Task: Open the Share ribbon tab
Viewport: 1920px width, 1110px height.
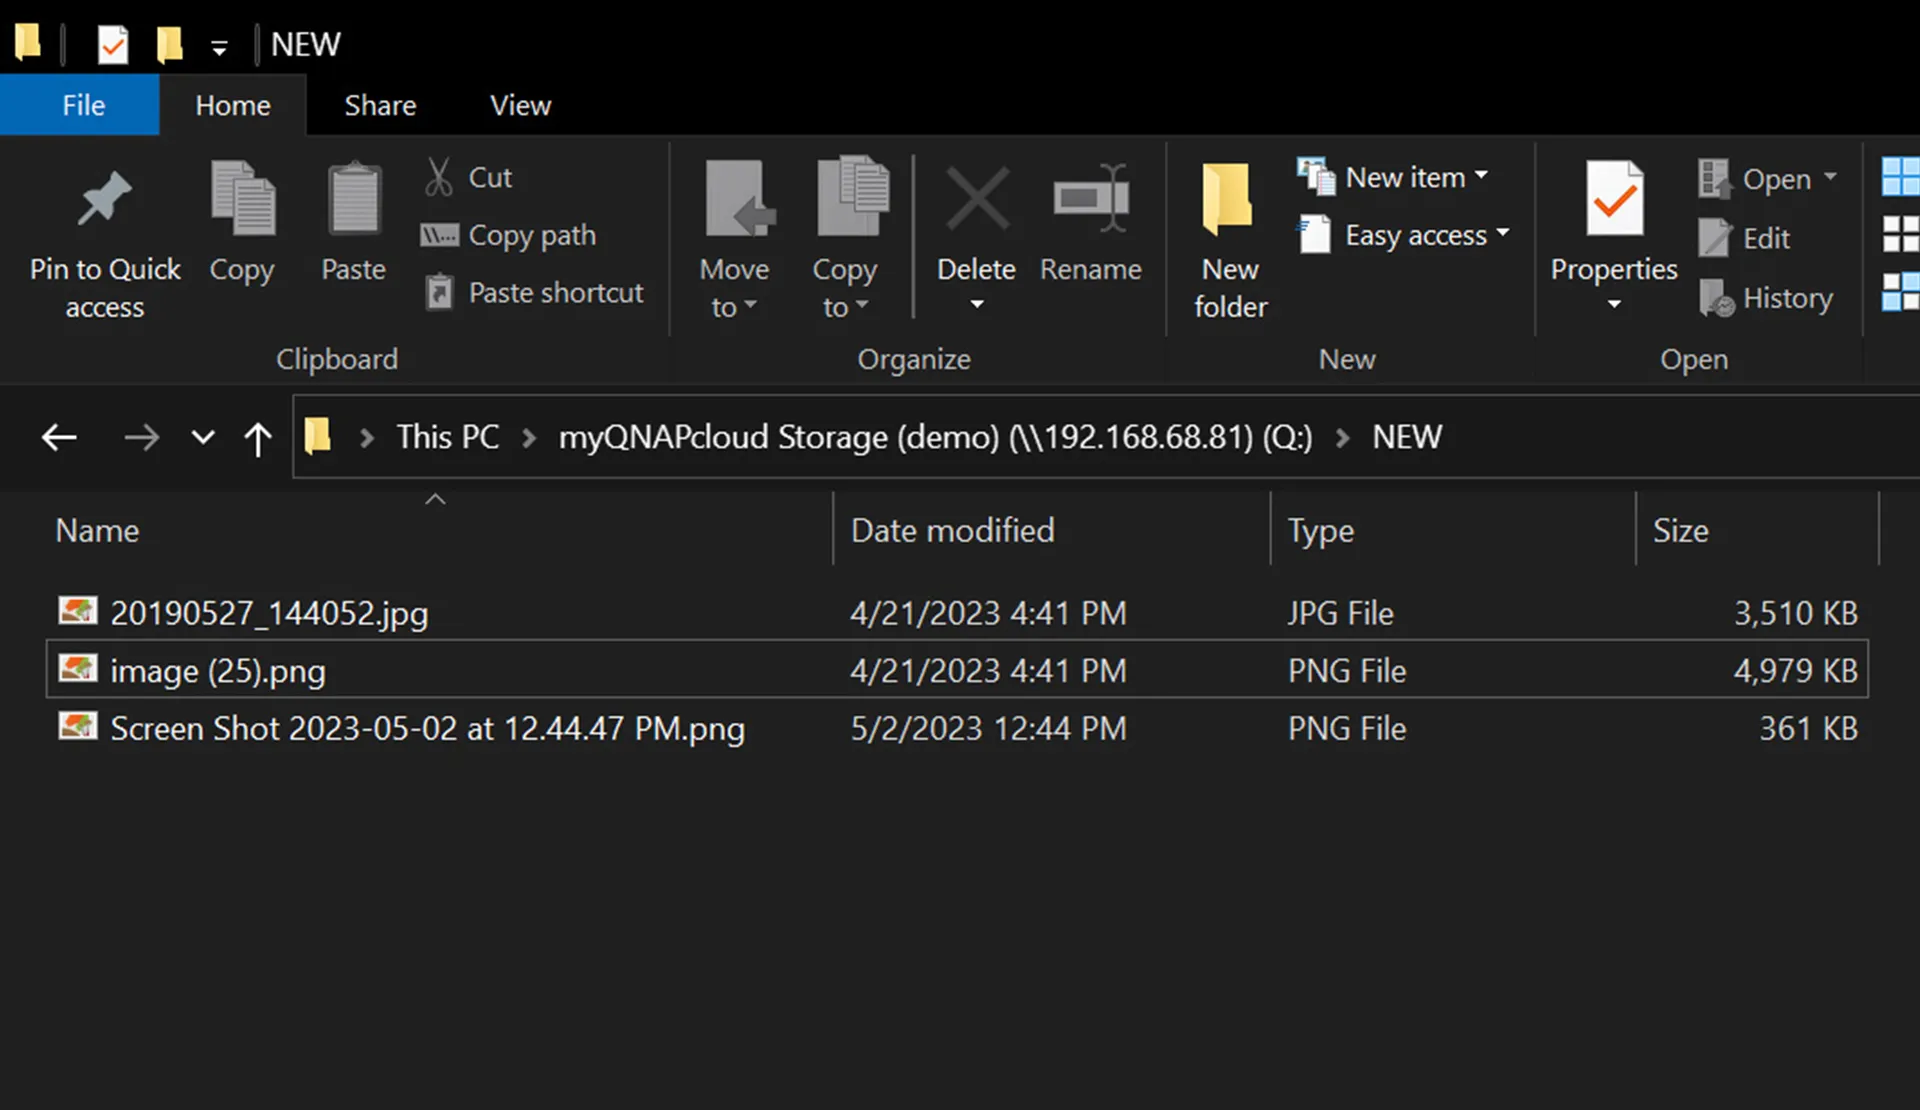Action: click(380, 105)
